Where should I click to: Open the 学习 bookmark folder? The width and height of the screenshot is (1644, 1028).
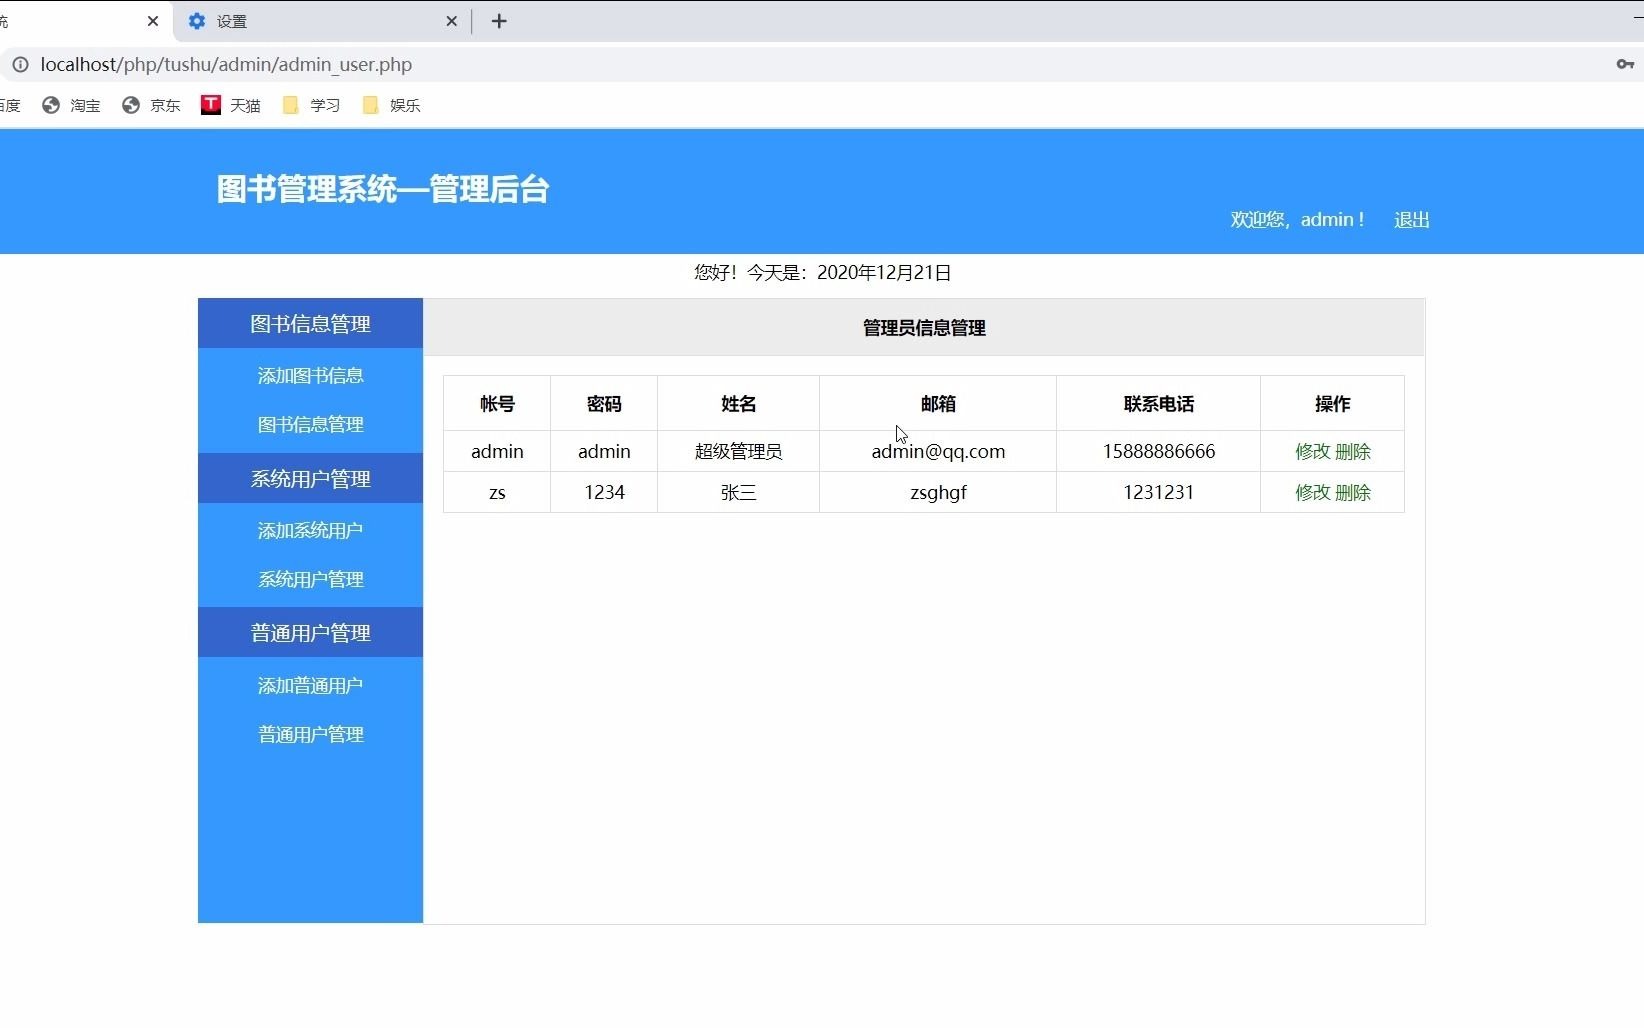(x=311, y=105)
